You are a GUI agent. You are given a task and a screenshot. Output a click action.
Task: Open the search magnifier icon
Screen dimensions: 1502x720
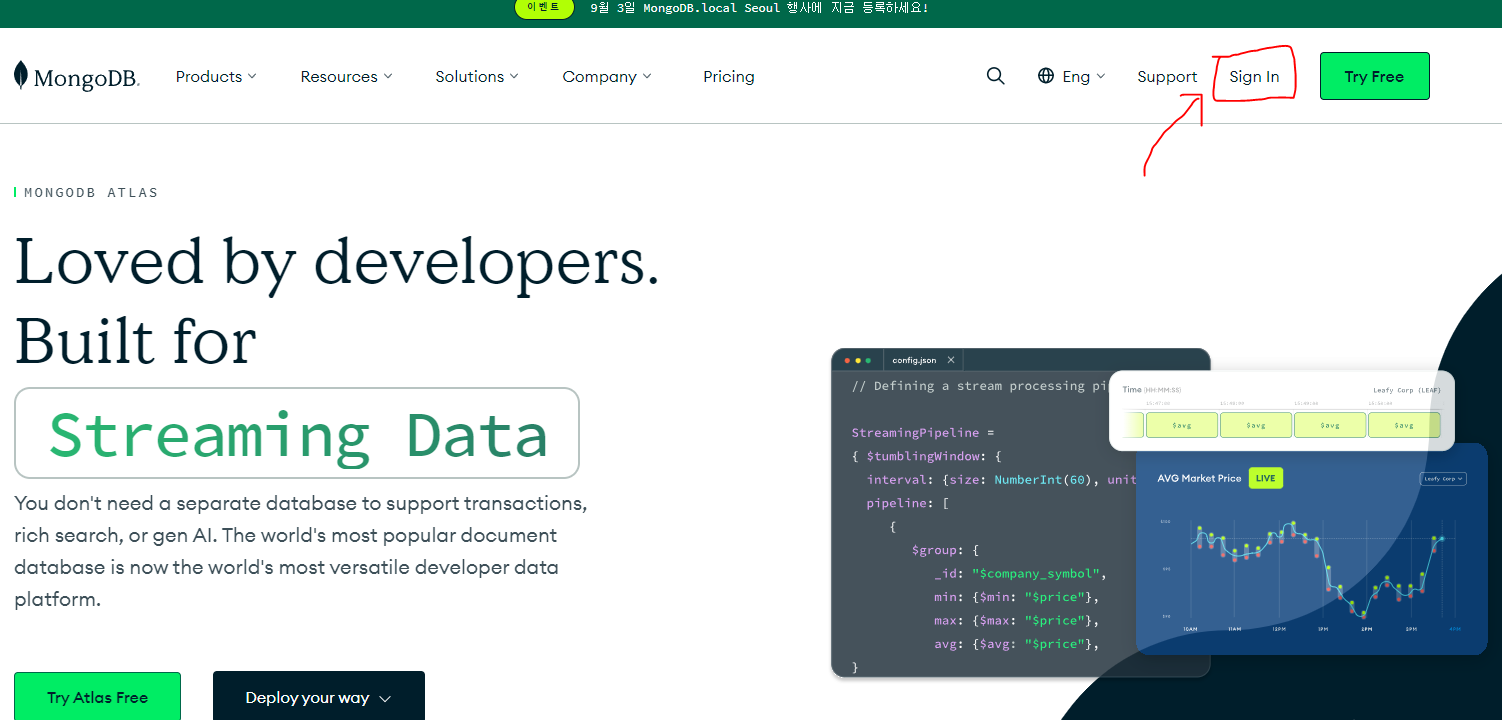995,76
